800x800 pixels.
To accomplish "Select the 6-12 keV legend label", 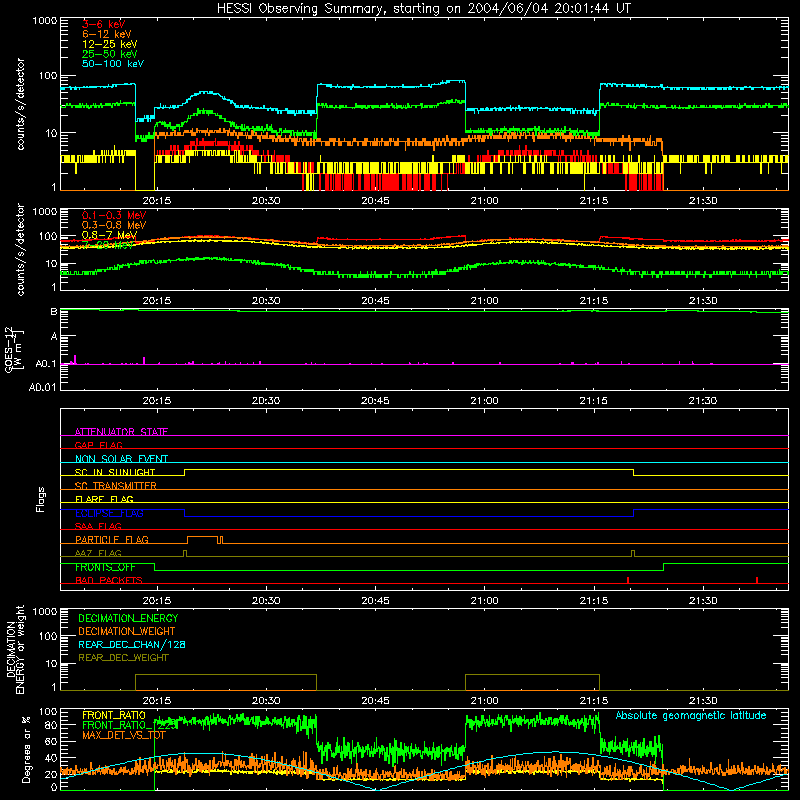I will [x=107, y=34].
